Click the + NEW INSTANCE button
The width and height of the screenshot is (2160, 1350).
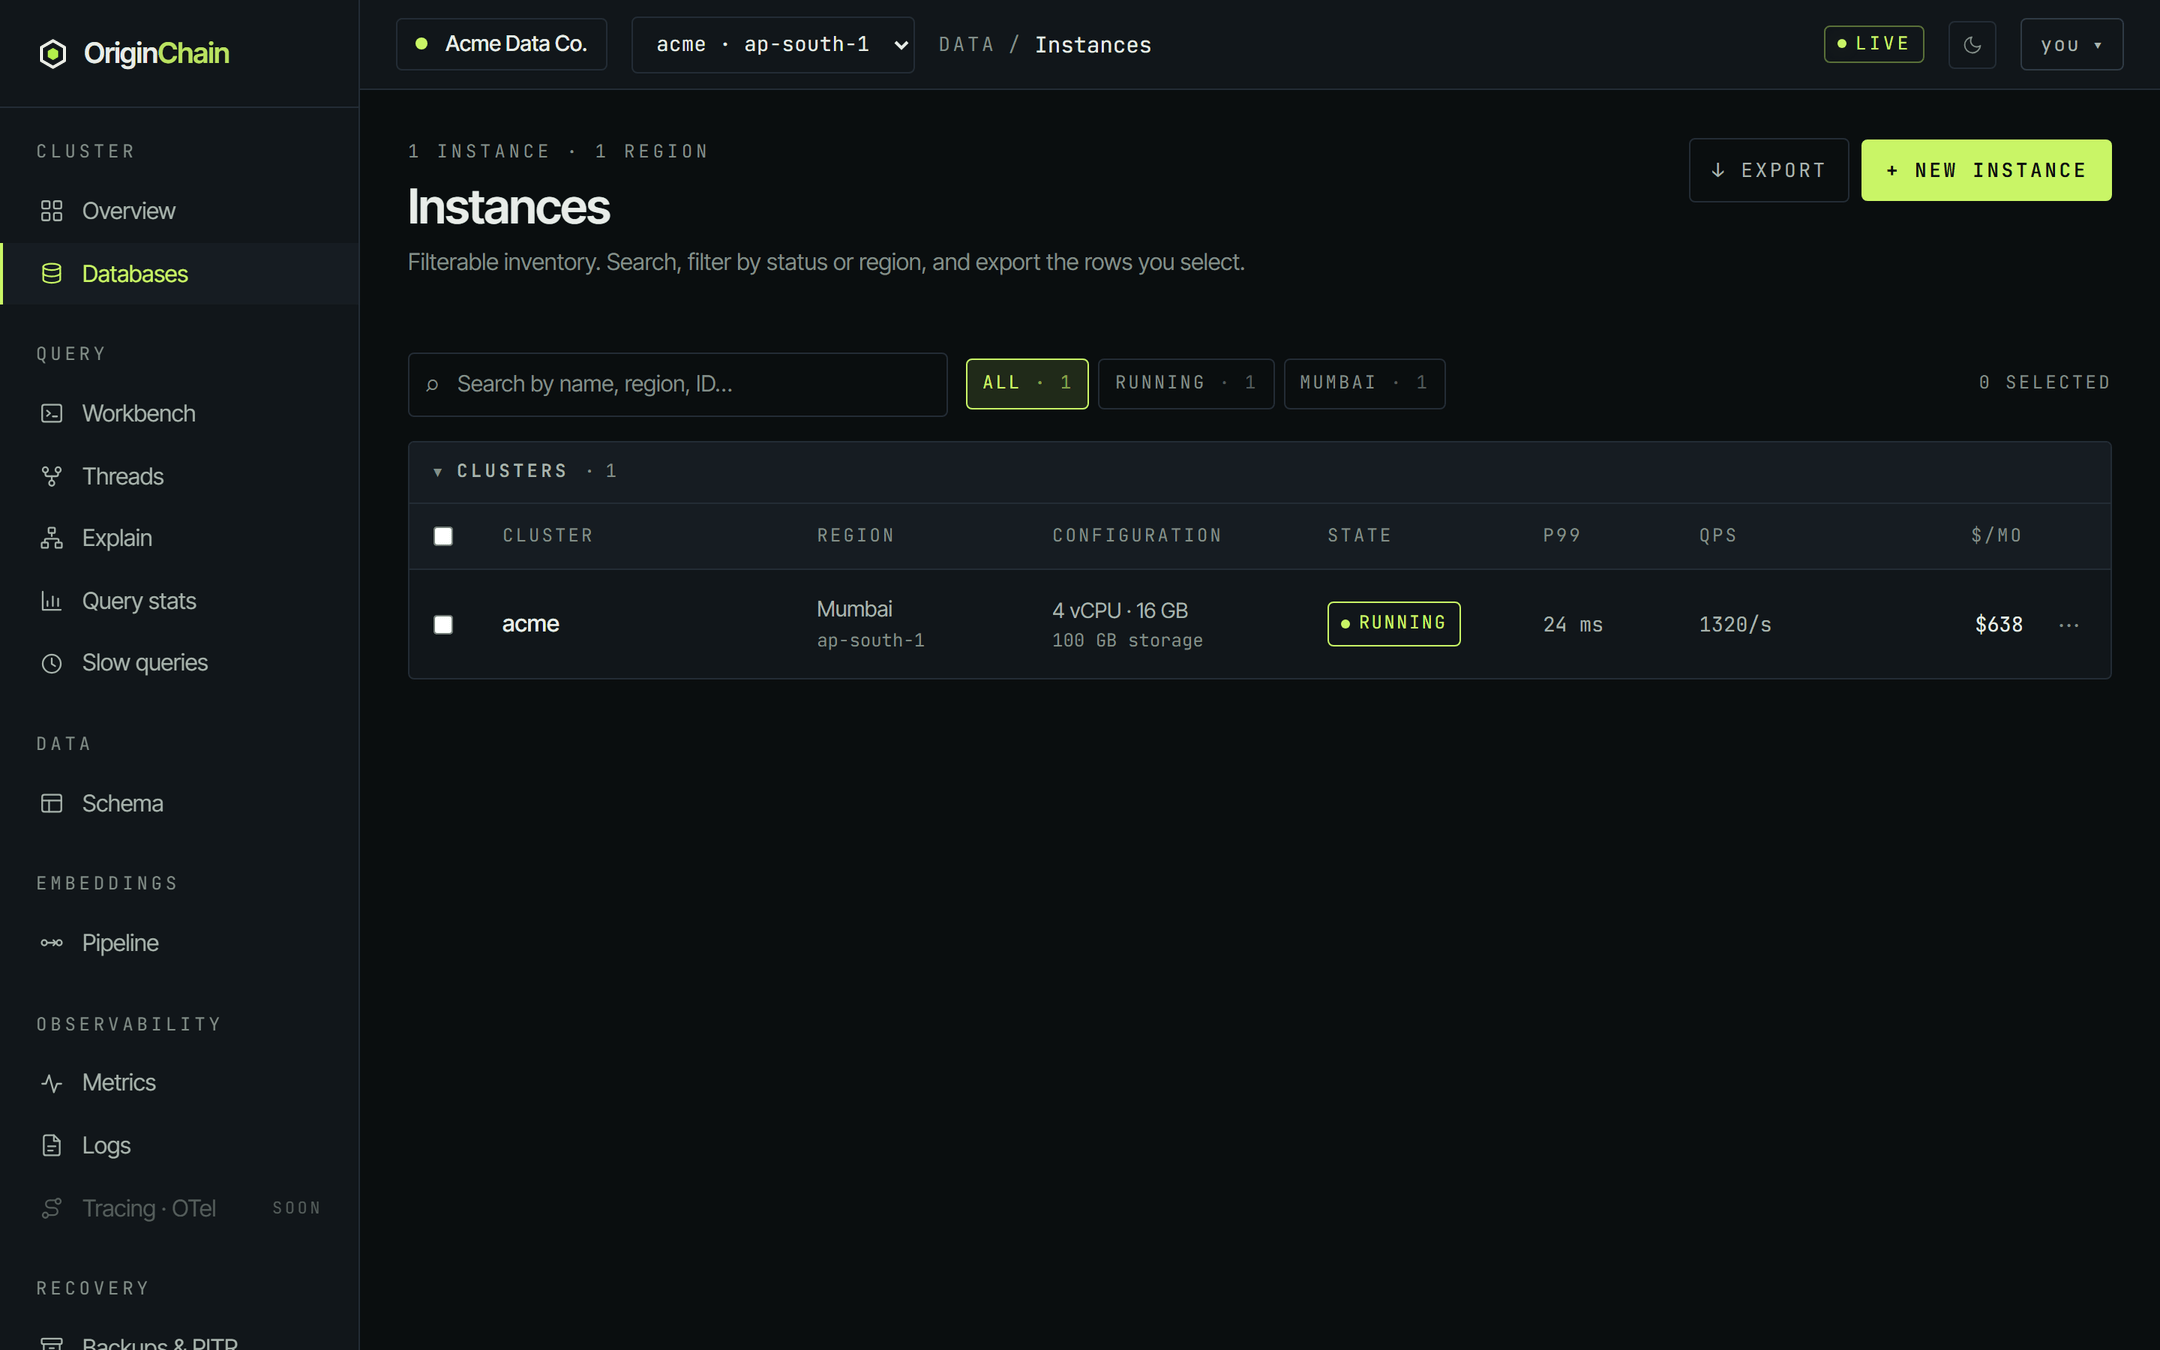click(x=1986, y=170)
